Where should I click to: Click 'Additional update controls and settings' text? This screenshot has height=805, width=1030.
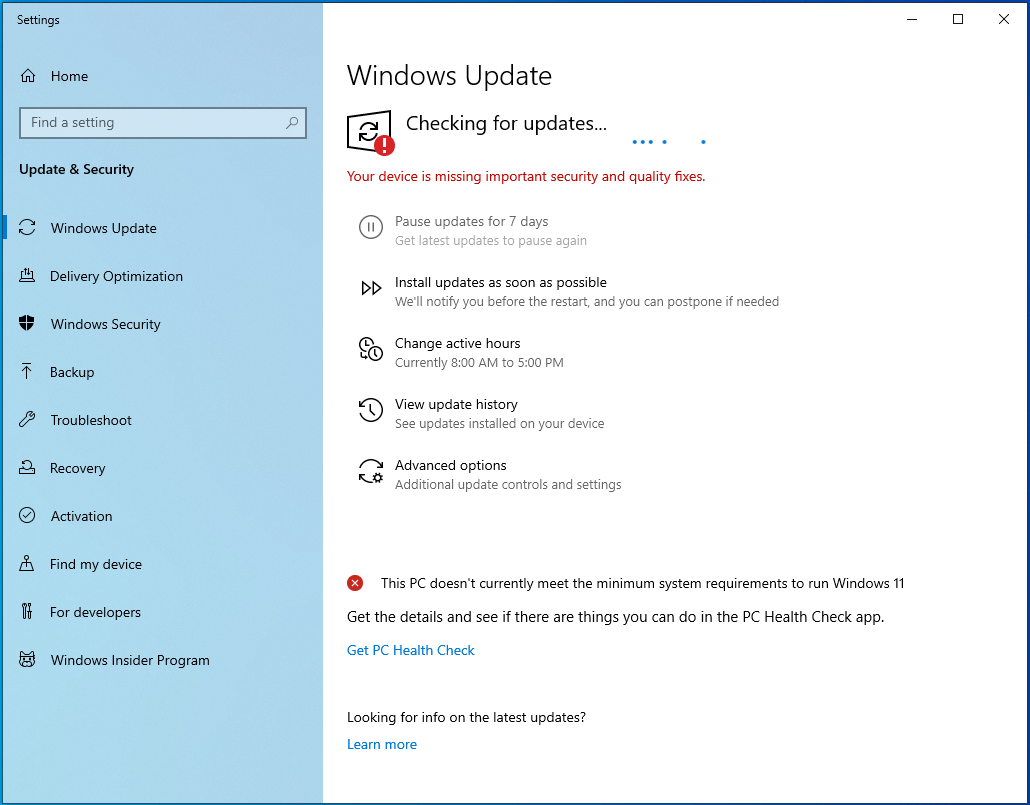pos(508,484)
